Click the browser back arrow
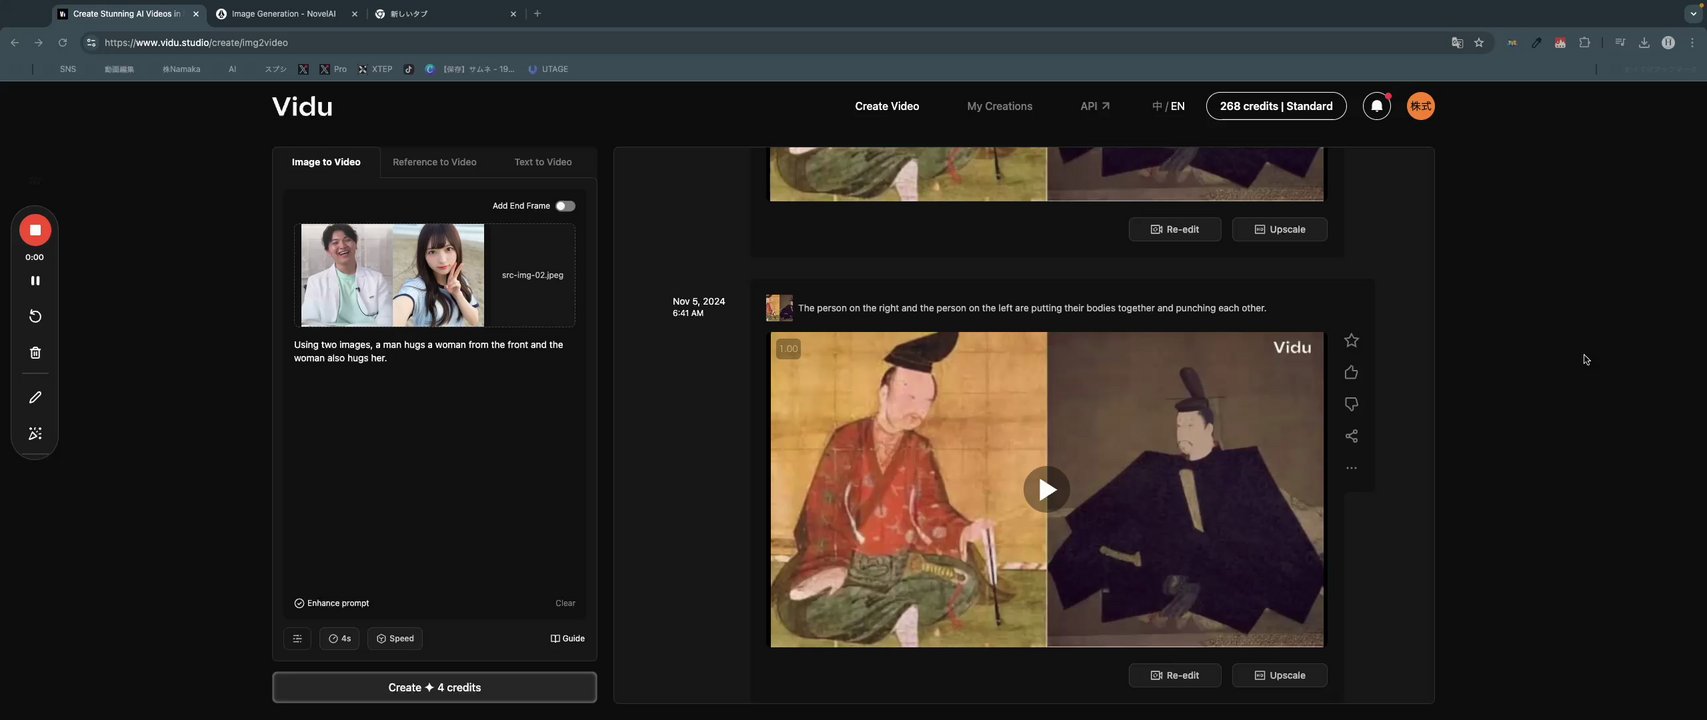This screenshot has width=1707, height=720. coord(15,43)
